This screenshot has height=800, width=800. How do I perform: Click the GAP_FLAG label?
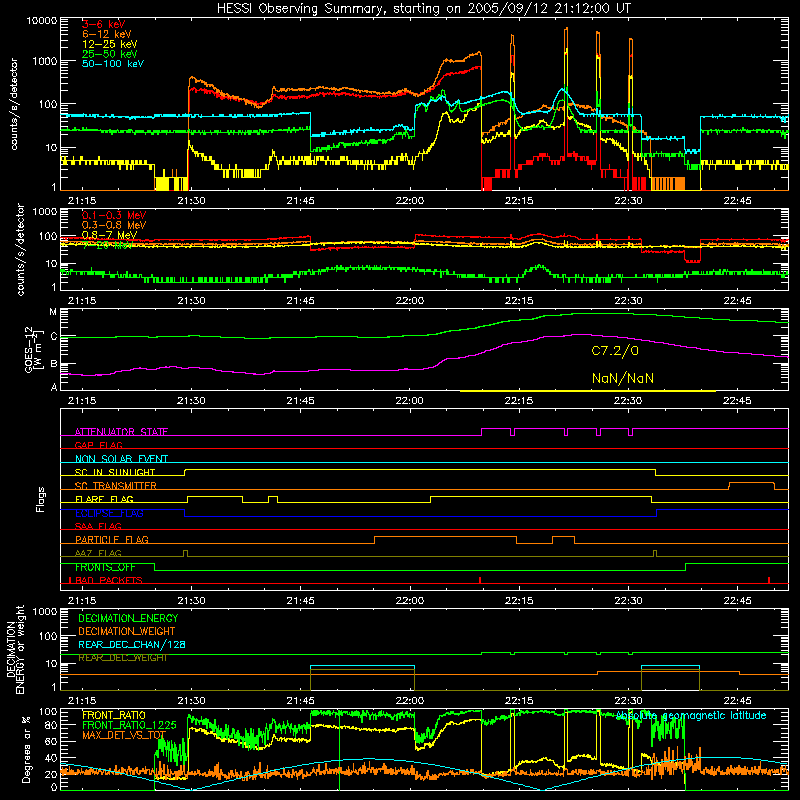pos(98,445)
